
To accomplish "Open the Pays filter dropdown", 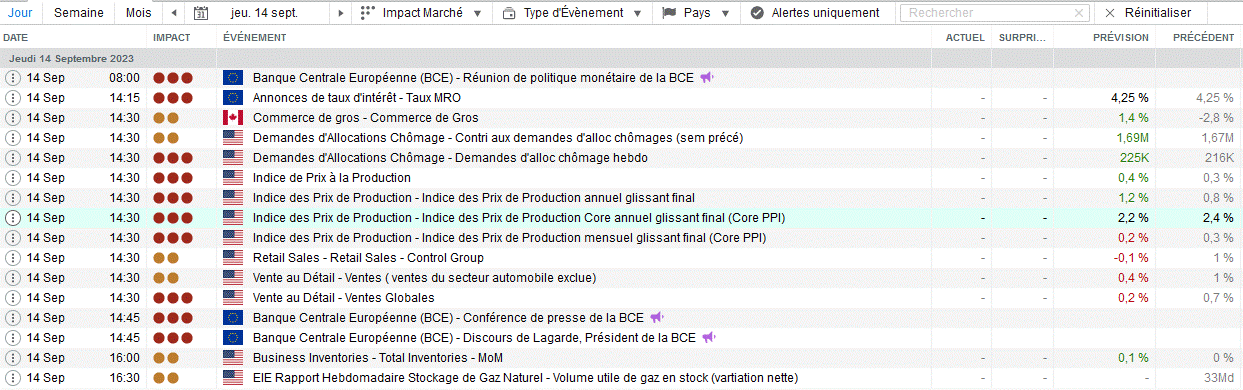I will tap(698, 13).
